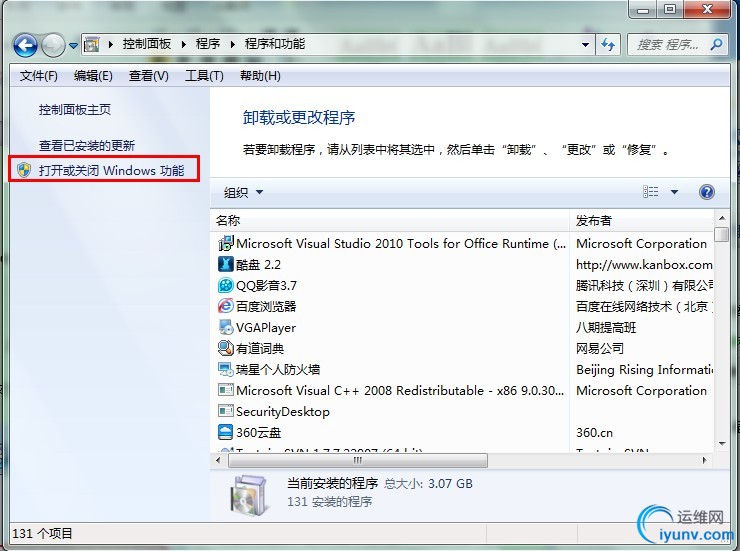Click the vertical scrollbar up arrow
Viewport: 740px width, 551px height.
click(722, 218)
